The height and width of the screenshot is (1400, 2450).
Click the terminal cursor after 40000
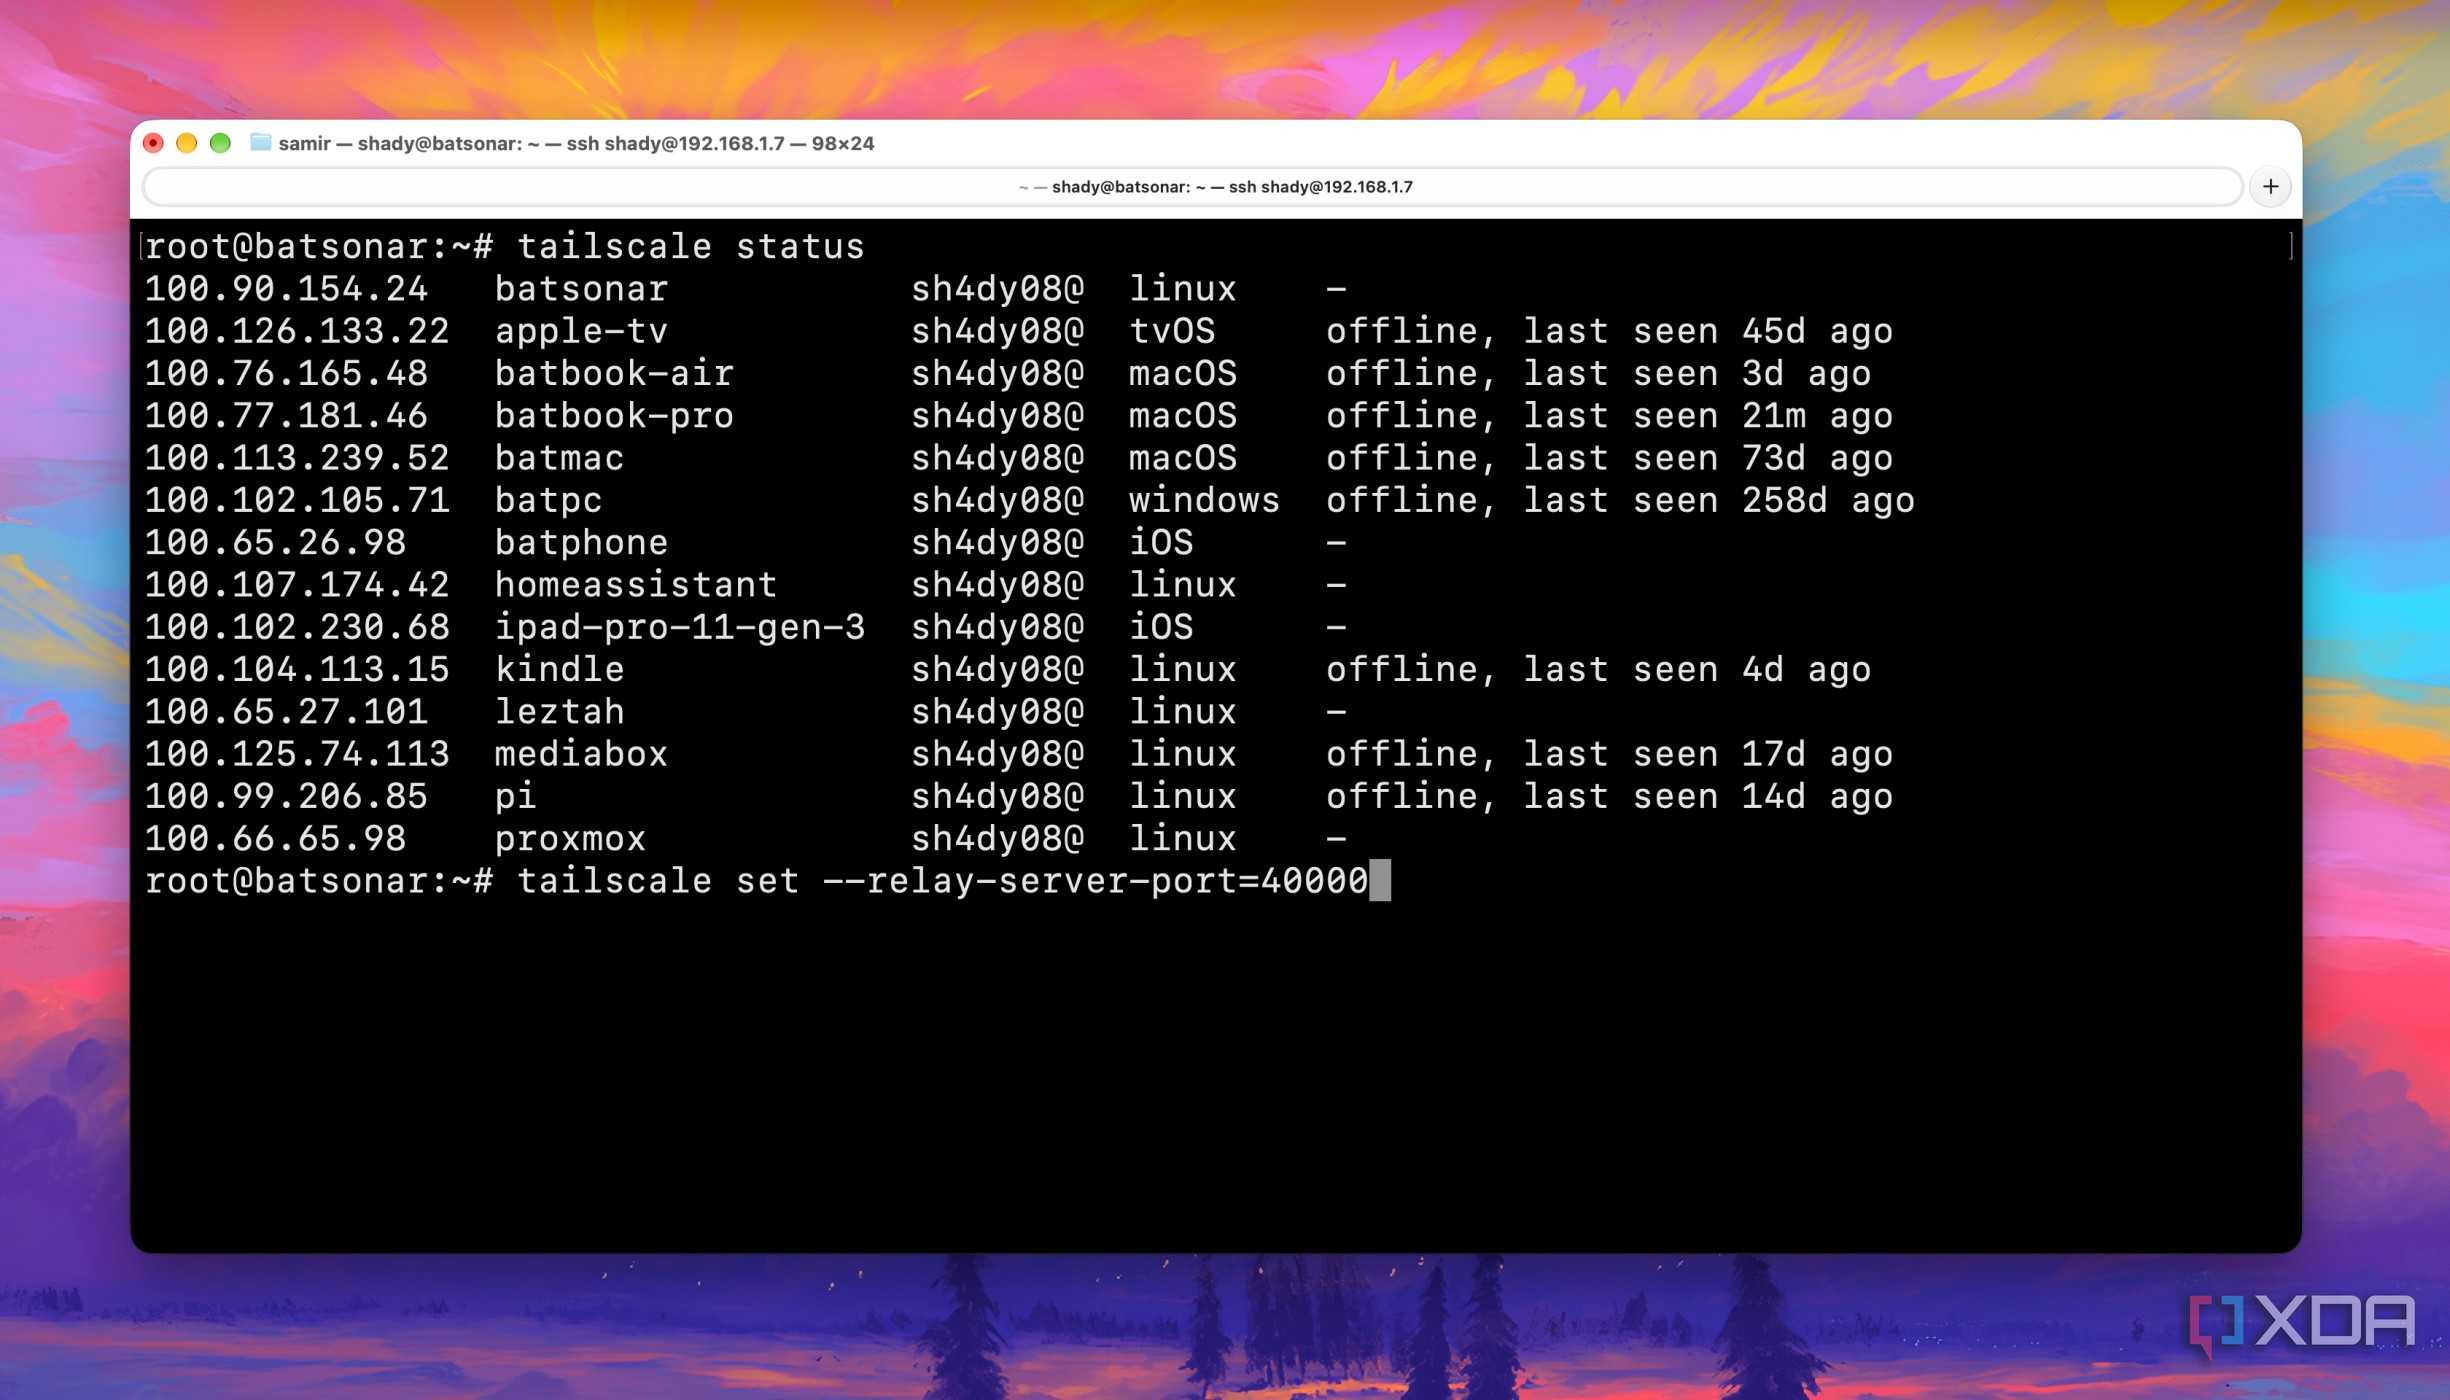(x=1380, y=881)
